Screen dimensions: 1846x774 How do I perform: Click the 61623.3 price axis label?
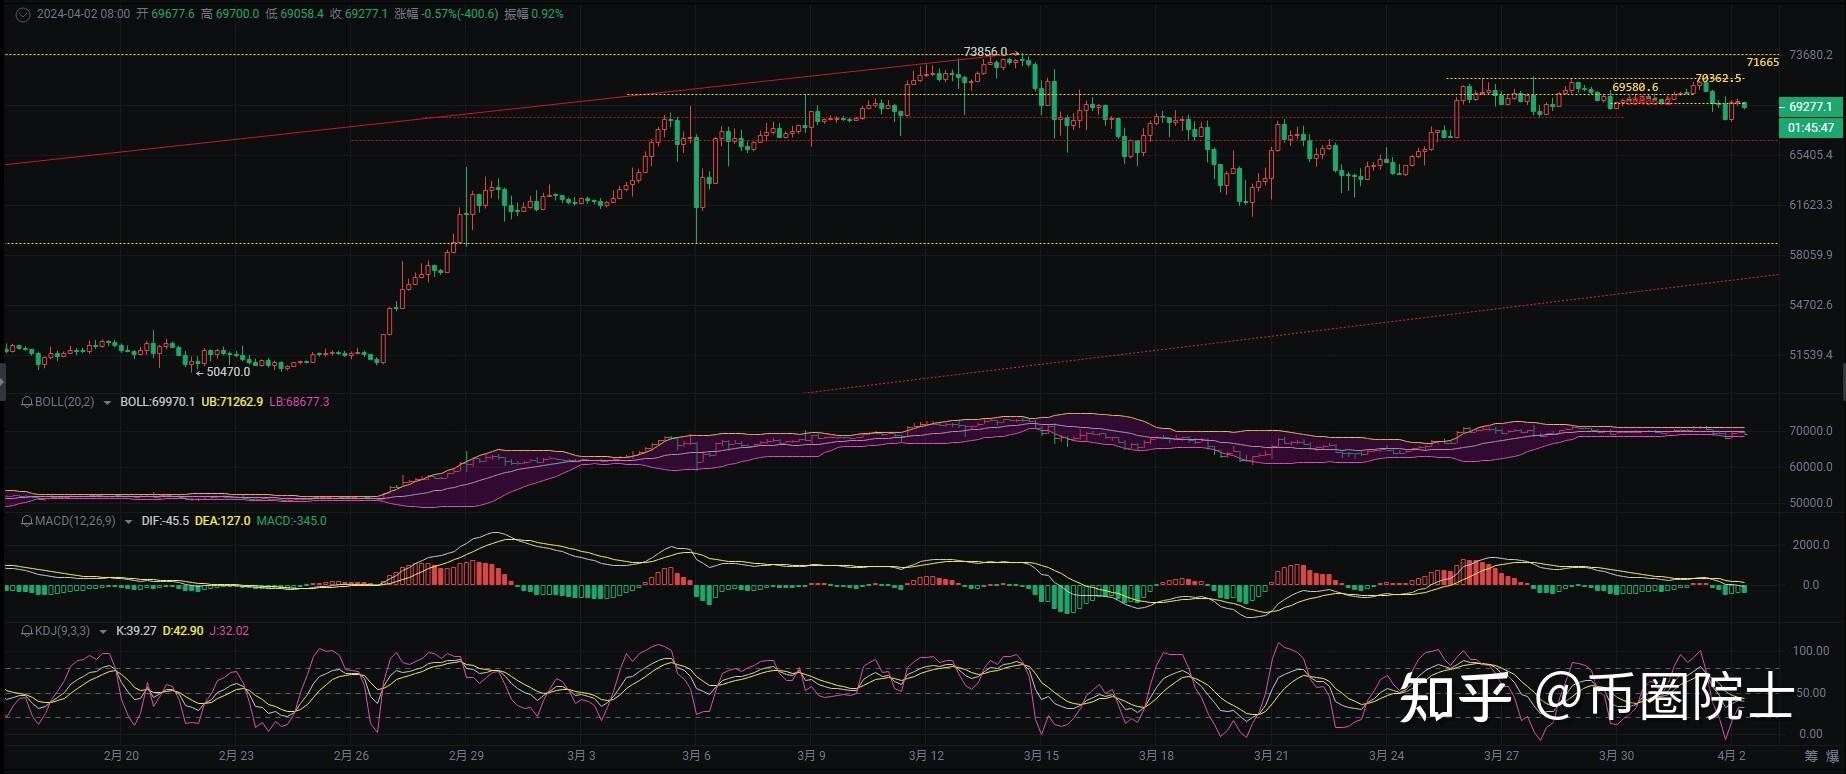click(x=1811, y=205)
